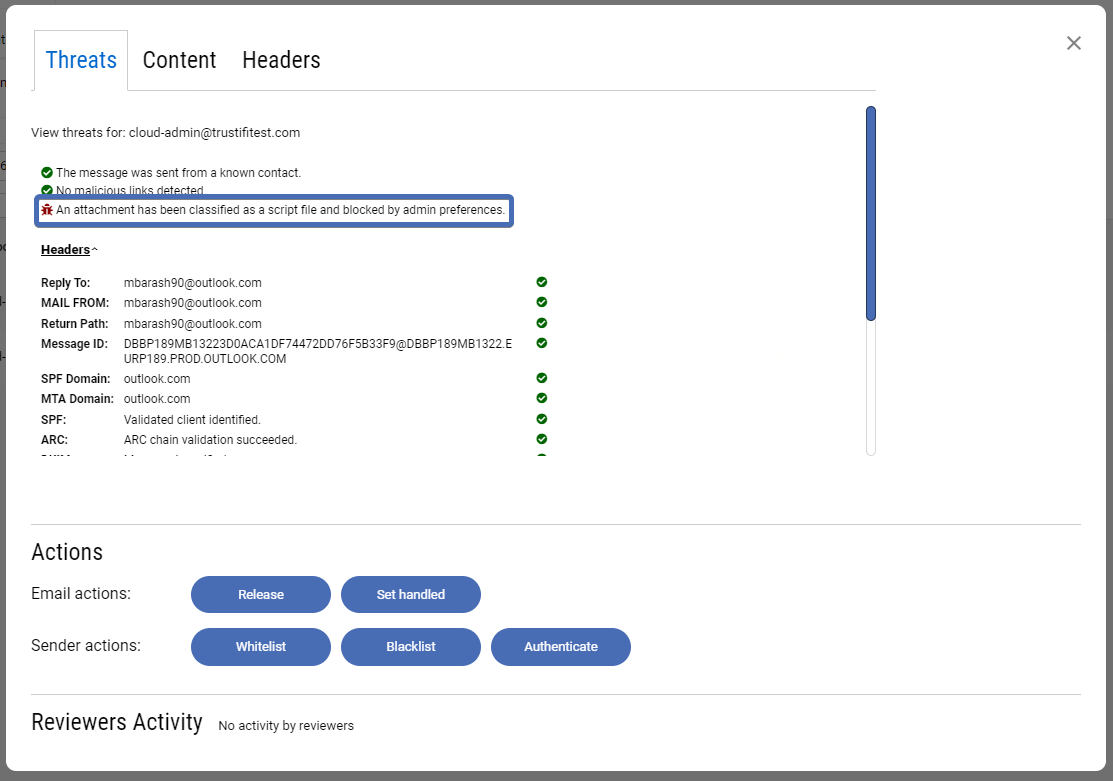1113x781 pixels.
Task: Click the check icon next to MTA Domain
Action: pyautogui.click(x=541, y=398)
